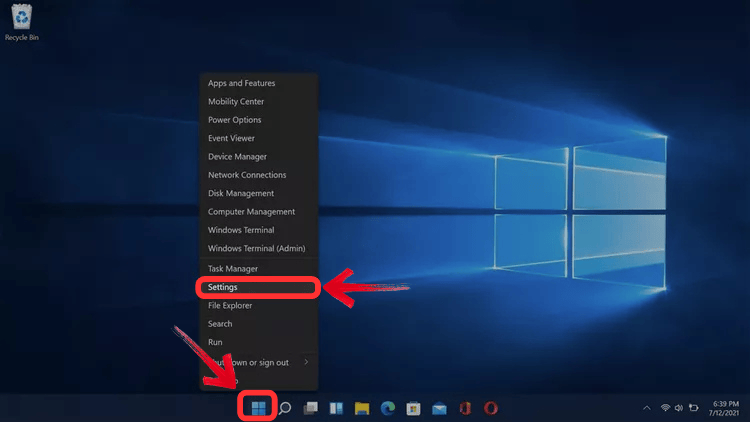Launch Windows Terminal
This screenshot has width=750, height=422.
[x=259, y=230]
